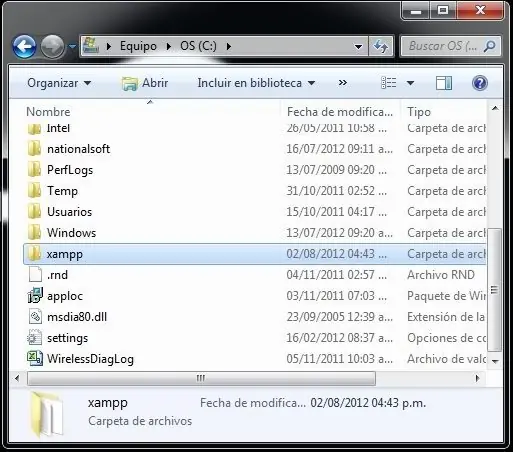Screen dimensions: 513x452
Task: Toggle the preview pane
Action: 444,83
